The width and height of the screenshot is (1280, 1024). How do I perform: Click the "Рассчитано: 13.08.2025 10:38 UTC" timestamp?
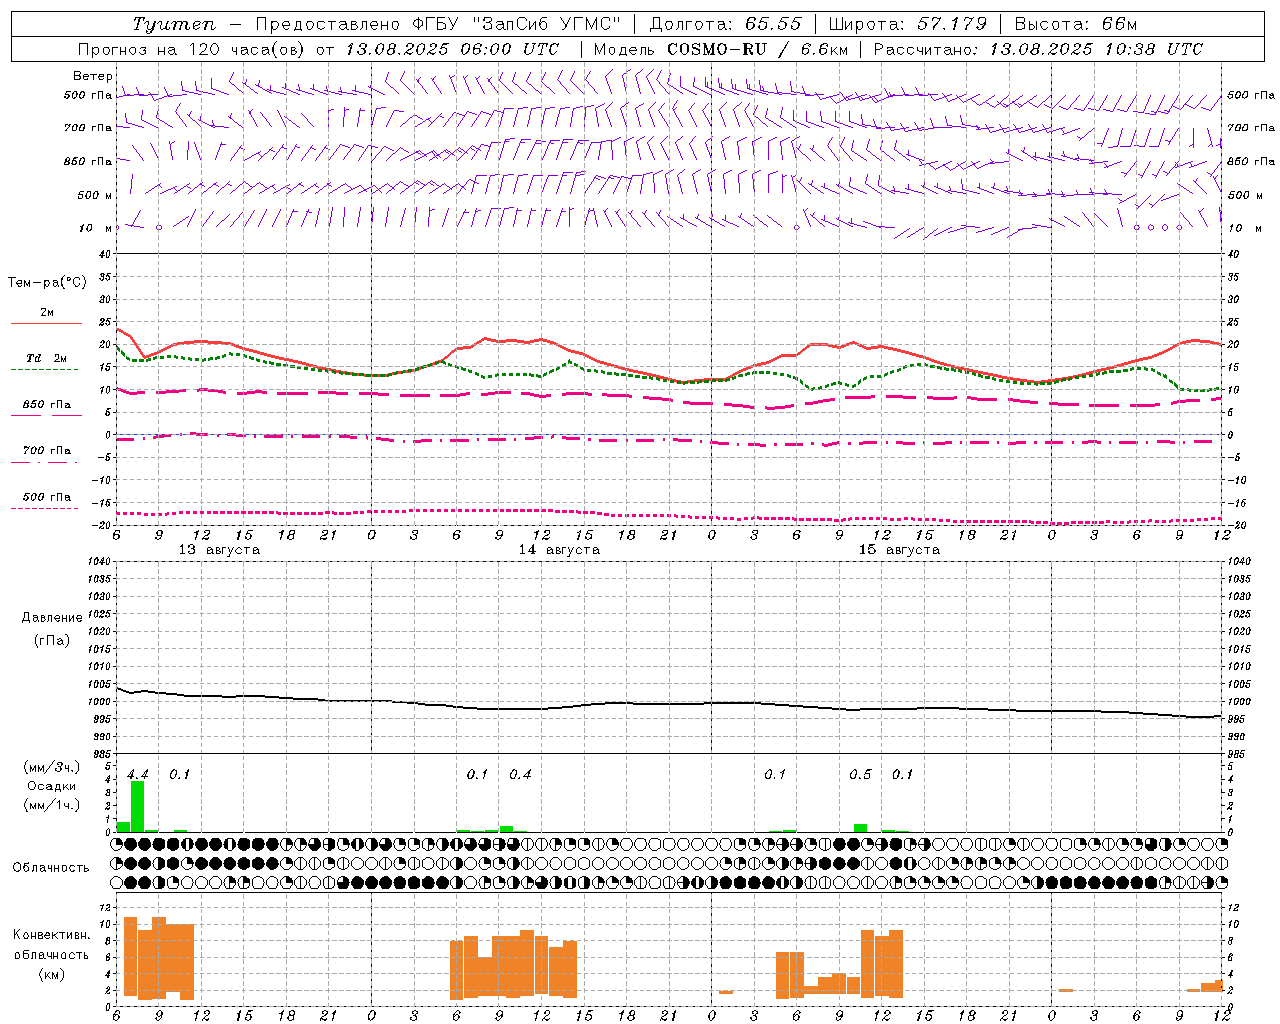[x=1038, y=49]
